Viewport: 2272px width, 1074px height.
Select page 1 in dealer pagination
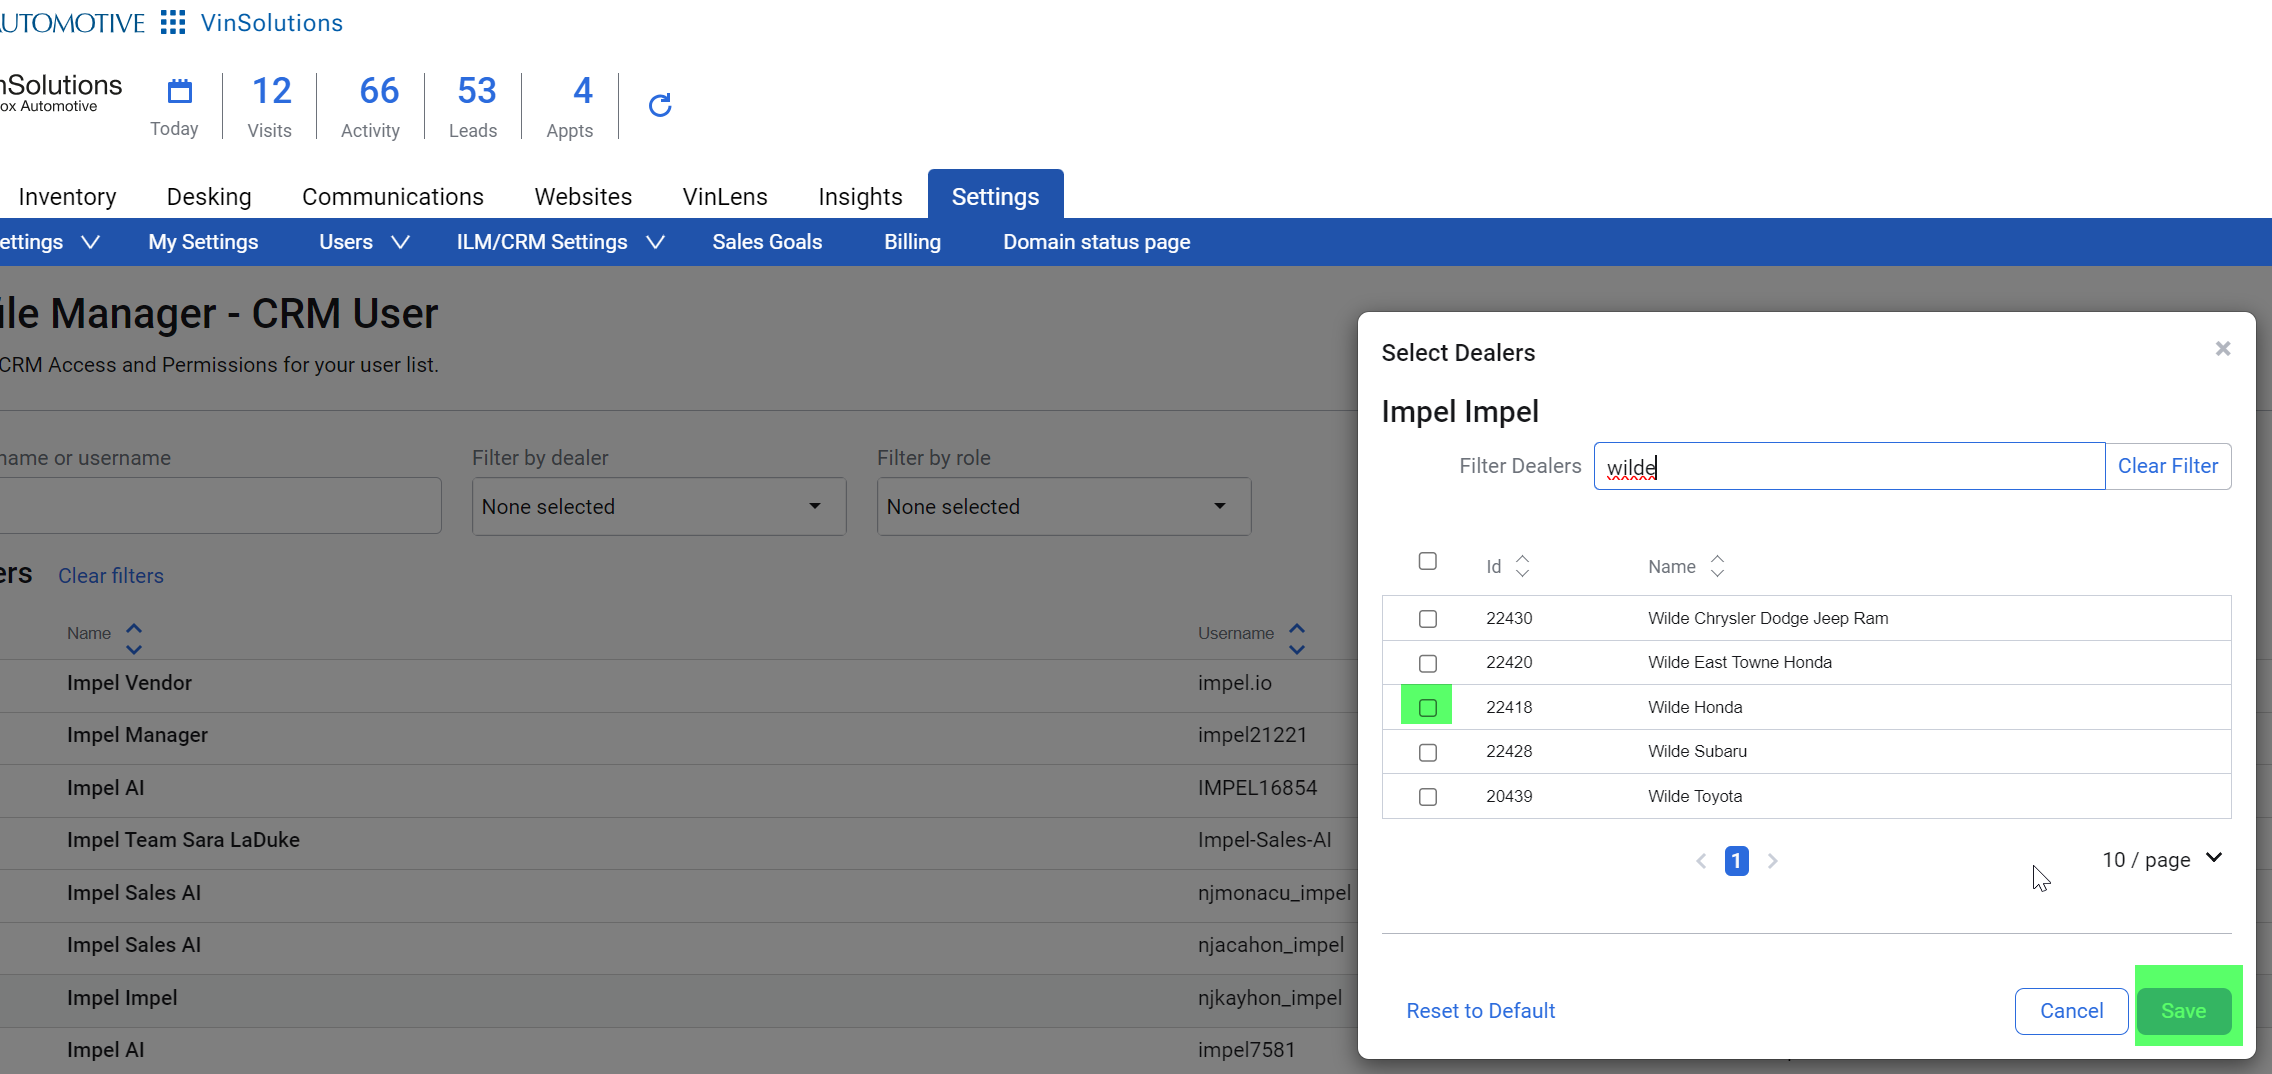tap(1737, 861)
